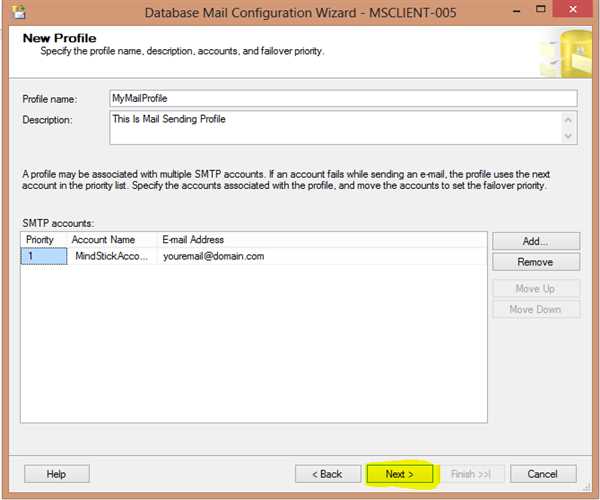Go to the next step with Next >
The height and width of the screenshot is (500, 600).
point(400,473)
